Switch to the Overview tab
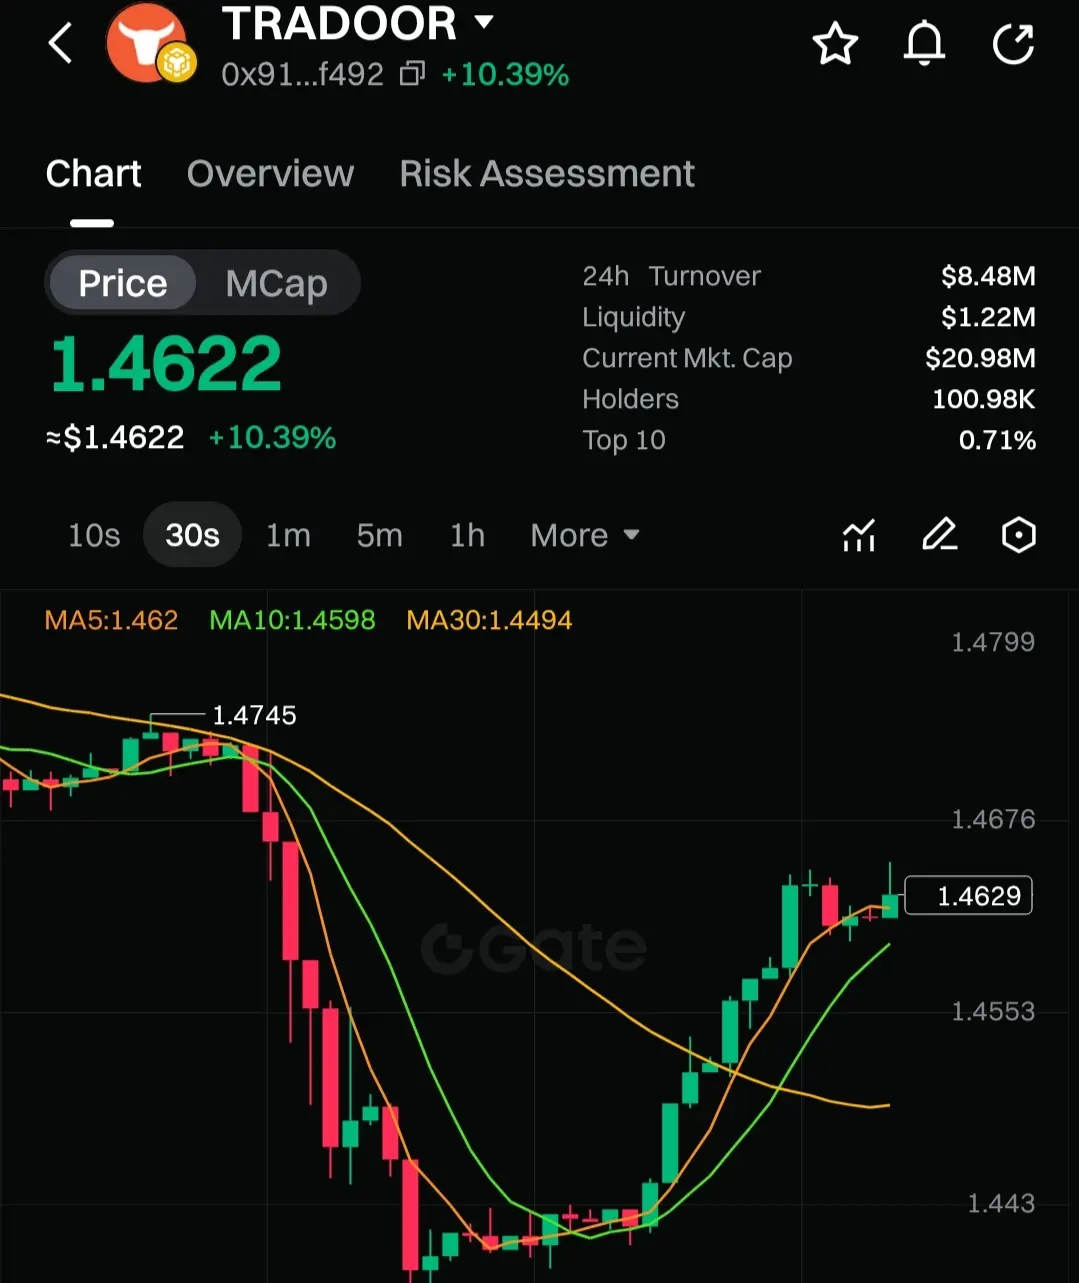The height and width of the screenshot is (1283, 1079). point(270,174)
